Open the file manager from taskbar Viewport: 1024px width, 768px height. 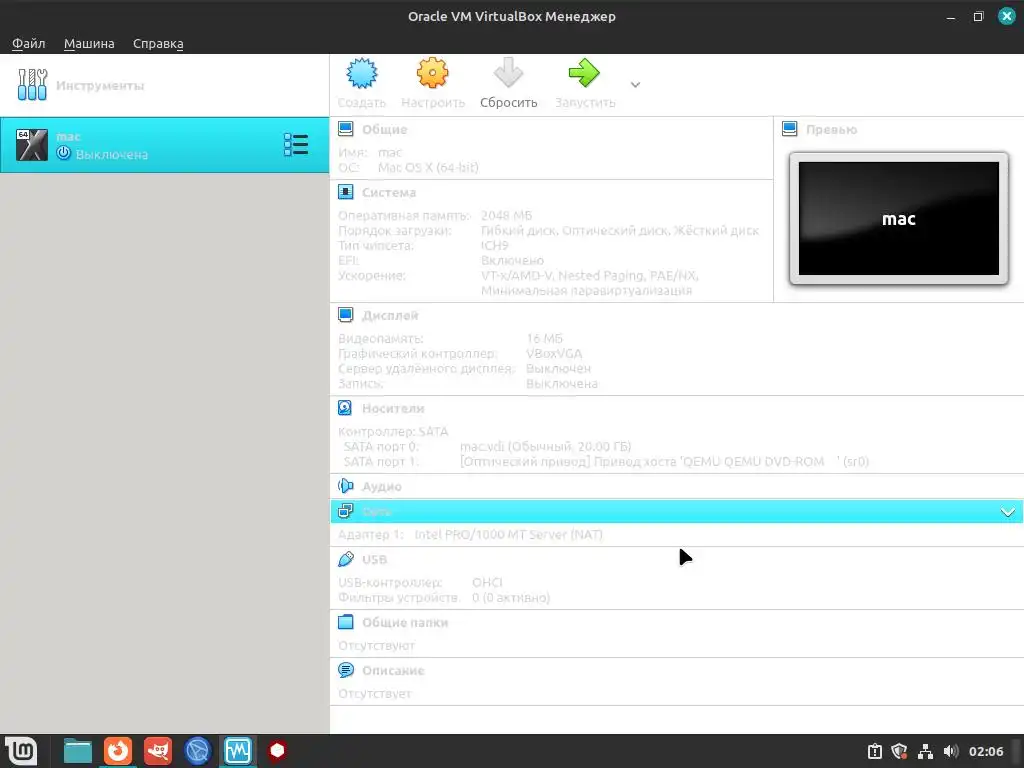78,751
